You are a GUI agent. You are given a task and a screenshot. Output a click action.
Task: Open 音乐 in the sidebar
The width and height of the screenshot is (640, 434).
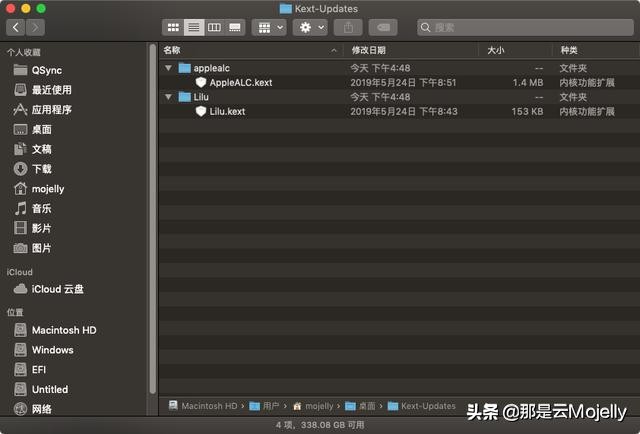[33, 208]
